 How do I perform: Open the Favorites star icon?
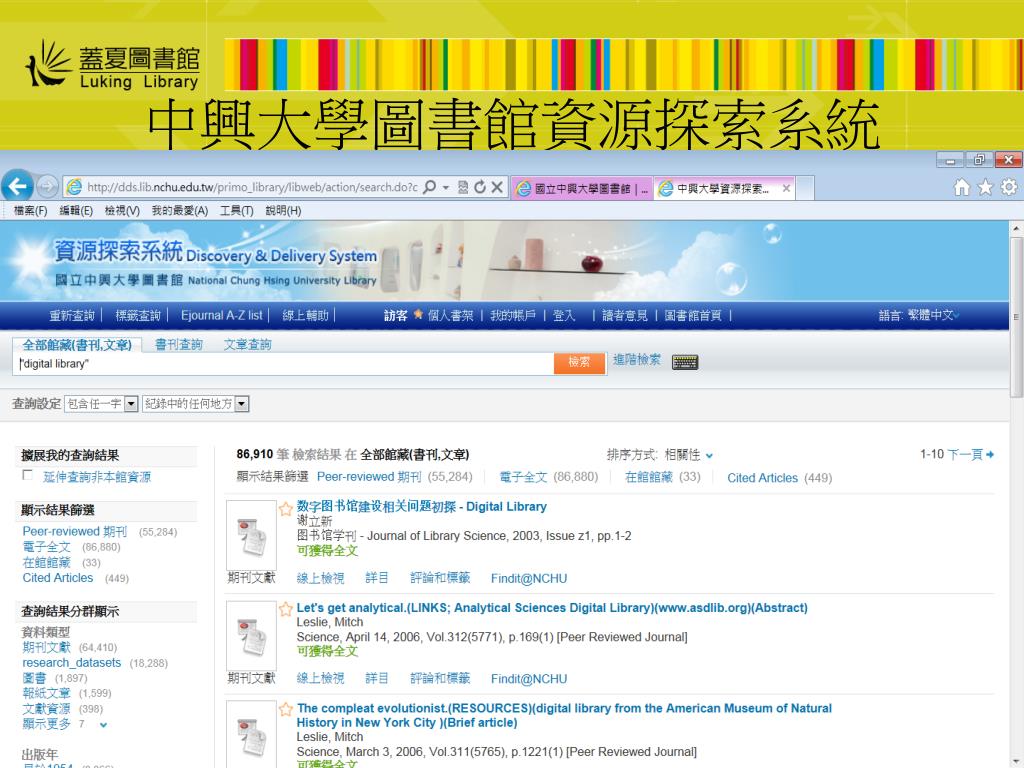tap(985, 187)
